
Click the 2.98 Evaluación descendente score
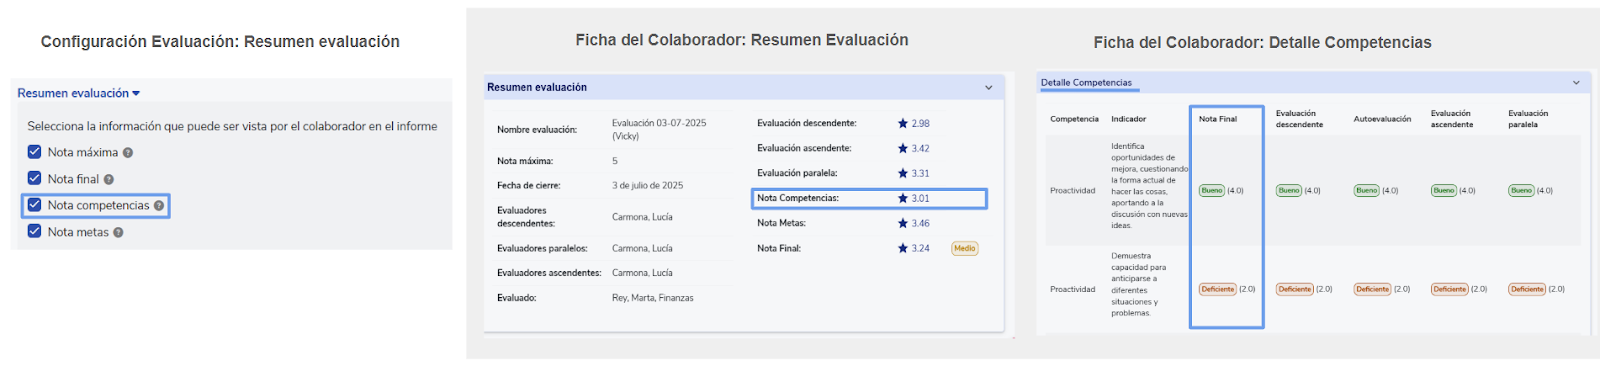[x=921, y=124]
